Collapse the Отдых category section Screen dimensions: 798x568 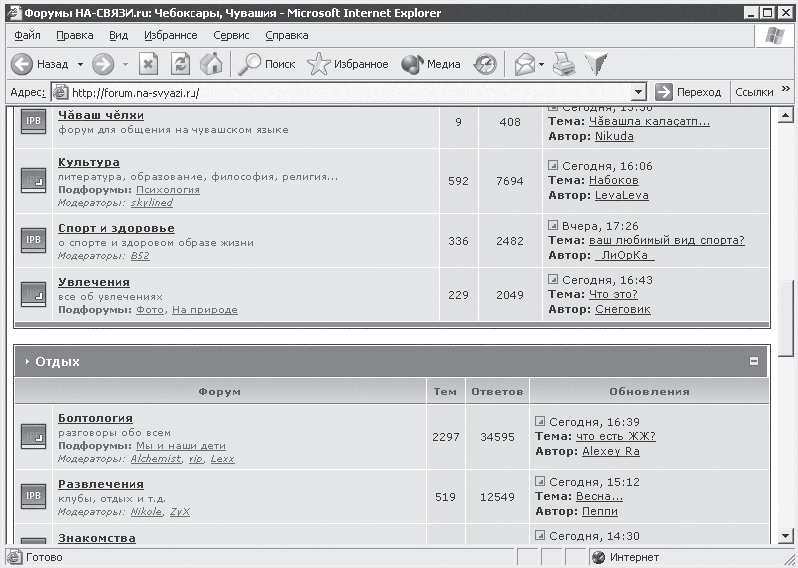pos(754,361)
